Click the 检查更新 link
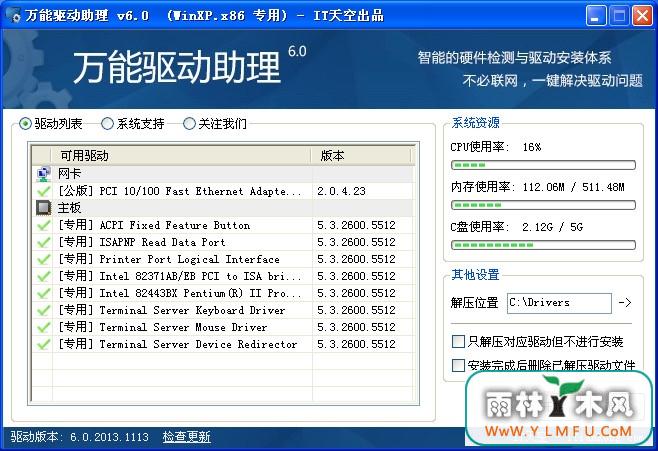This screenshot has width=658, height=451. tap(187, 437)
